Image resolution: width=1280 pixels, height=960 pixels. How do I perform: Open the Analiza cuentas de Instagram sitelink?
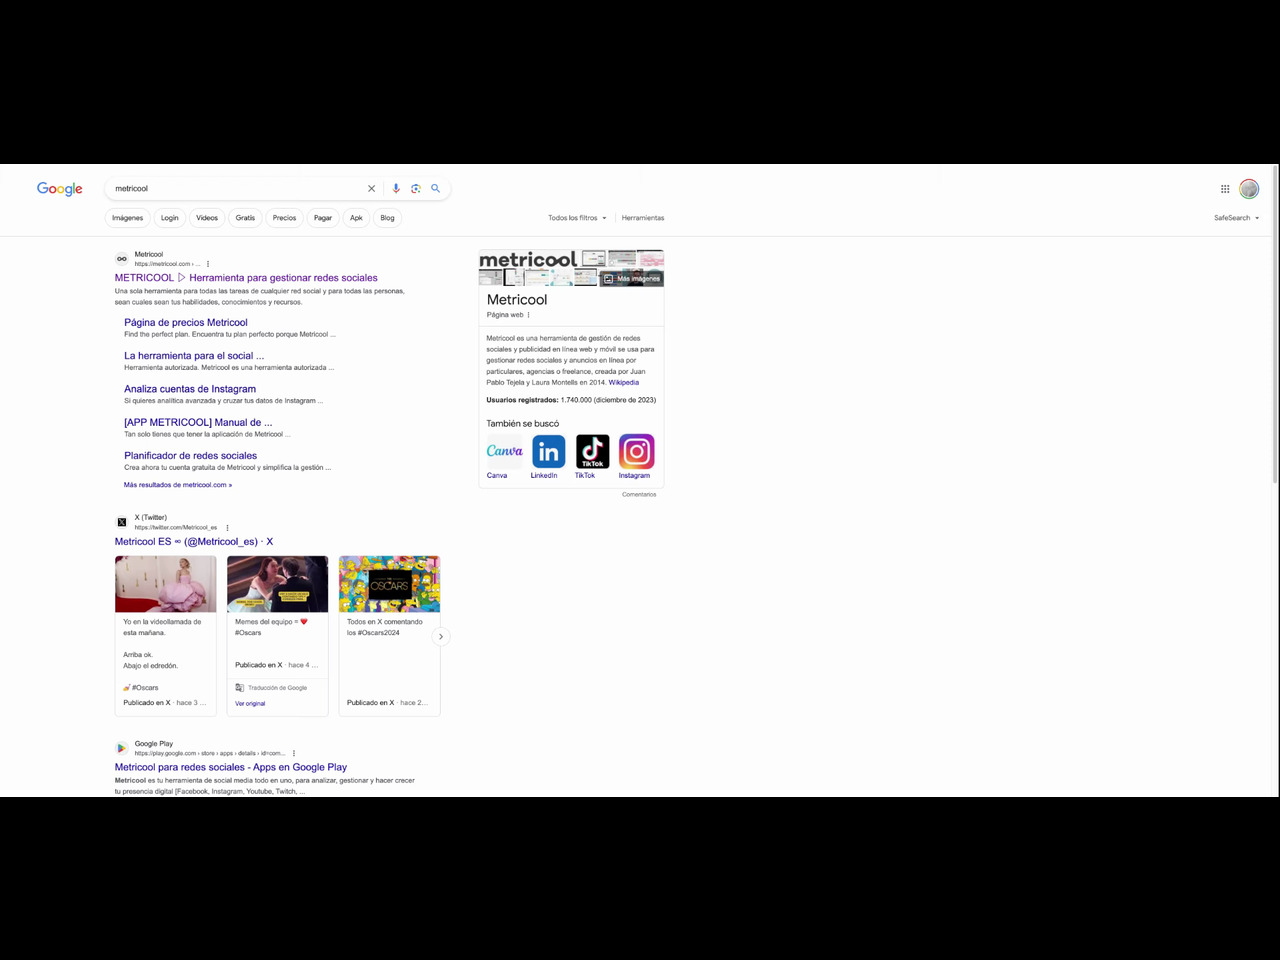click(190, 389)
